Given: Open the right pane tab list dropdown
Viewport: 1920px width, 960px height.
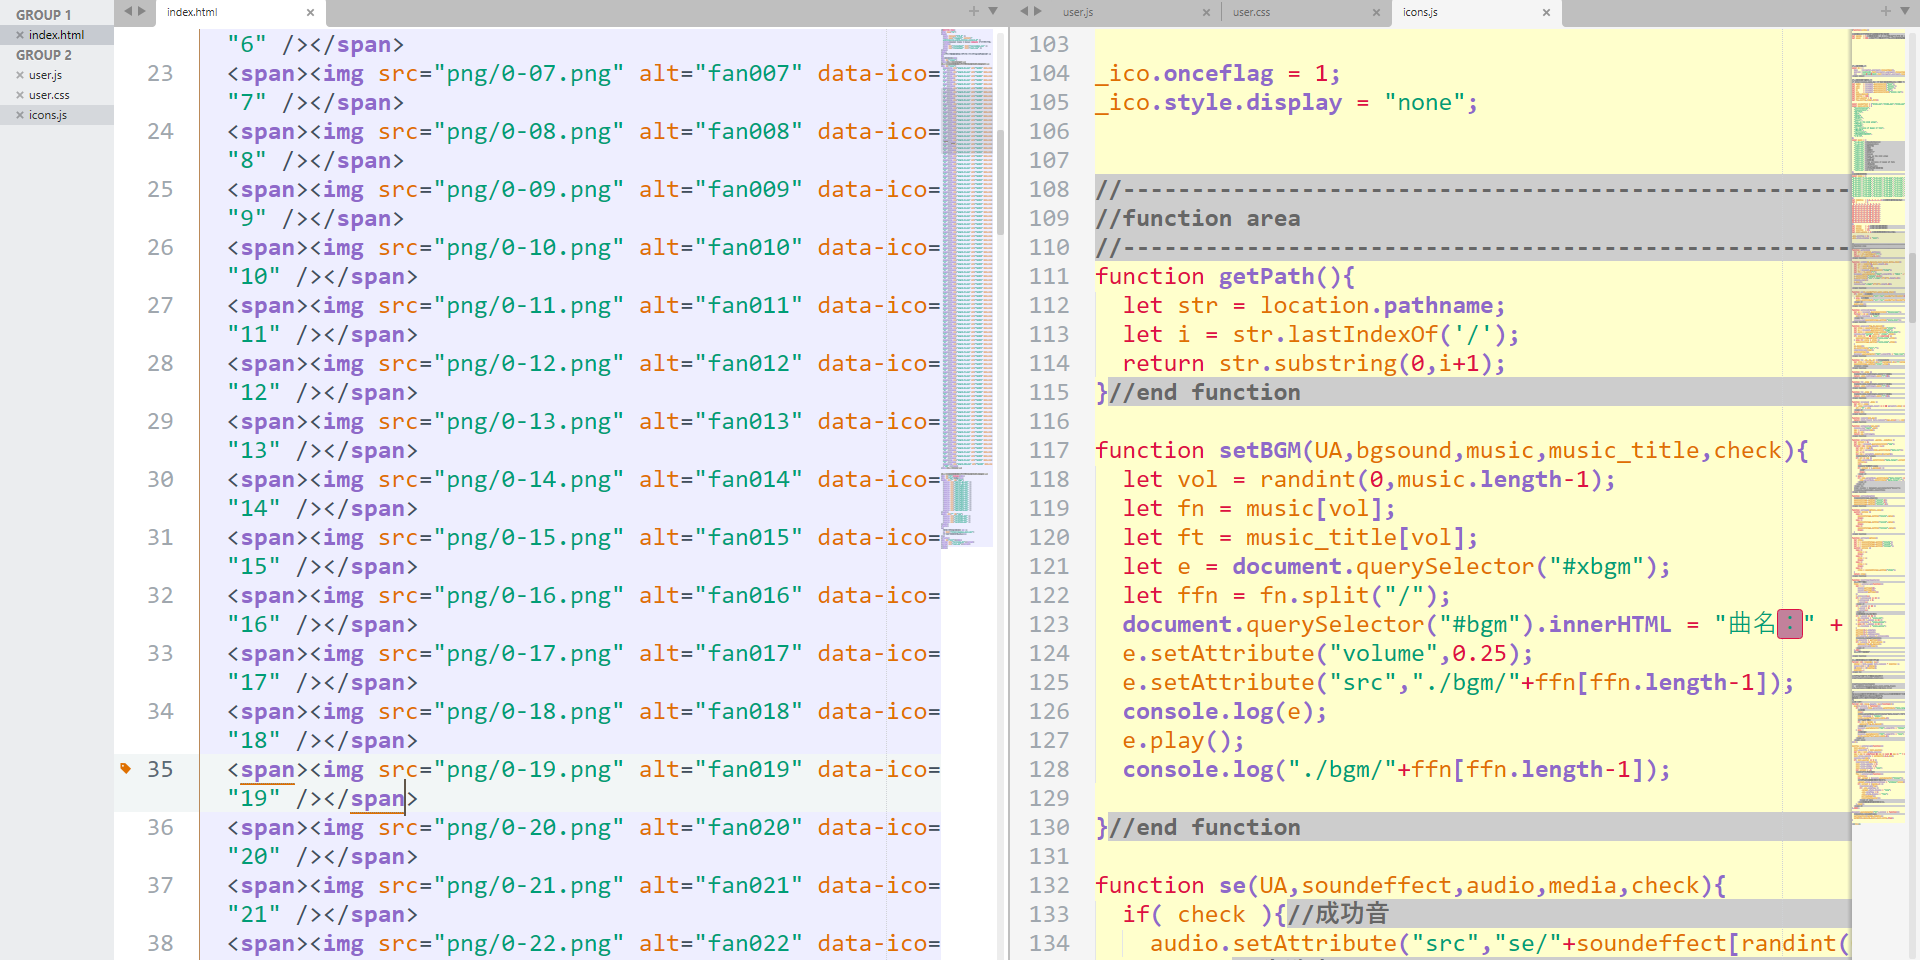Looking at the screenshot, I should click(x=1903, y=11).
